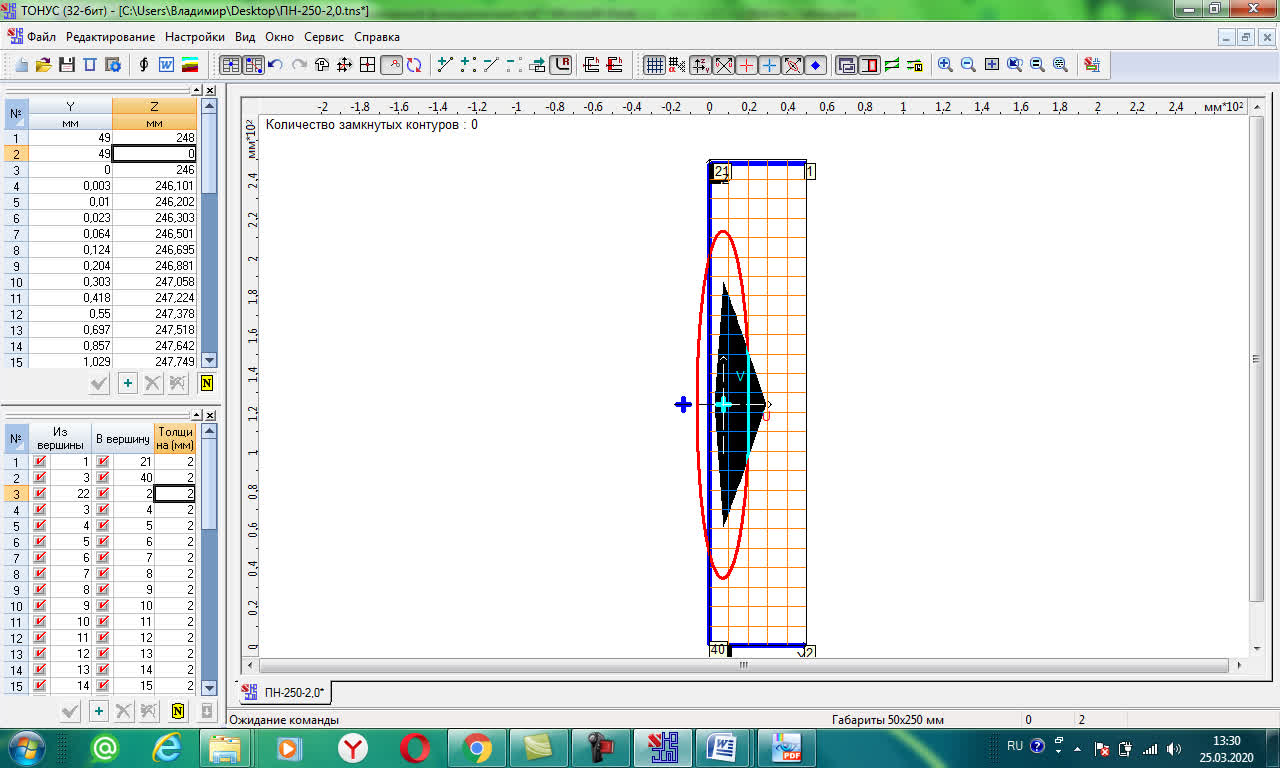Screen dimensions: 1280x768
Task: Toggle the blue diamond marker icon
Action: click(x=815, y=65)
